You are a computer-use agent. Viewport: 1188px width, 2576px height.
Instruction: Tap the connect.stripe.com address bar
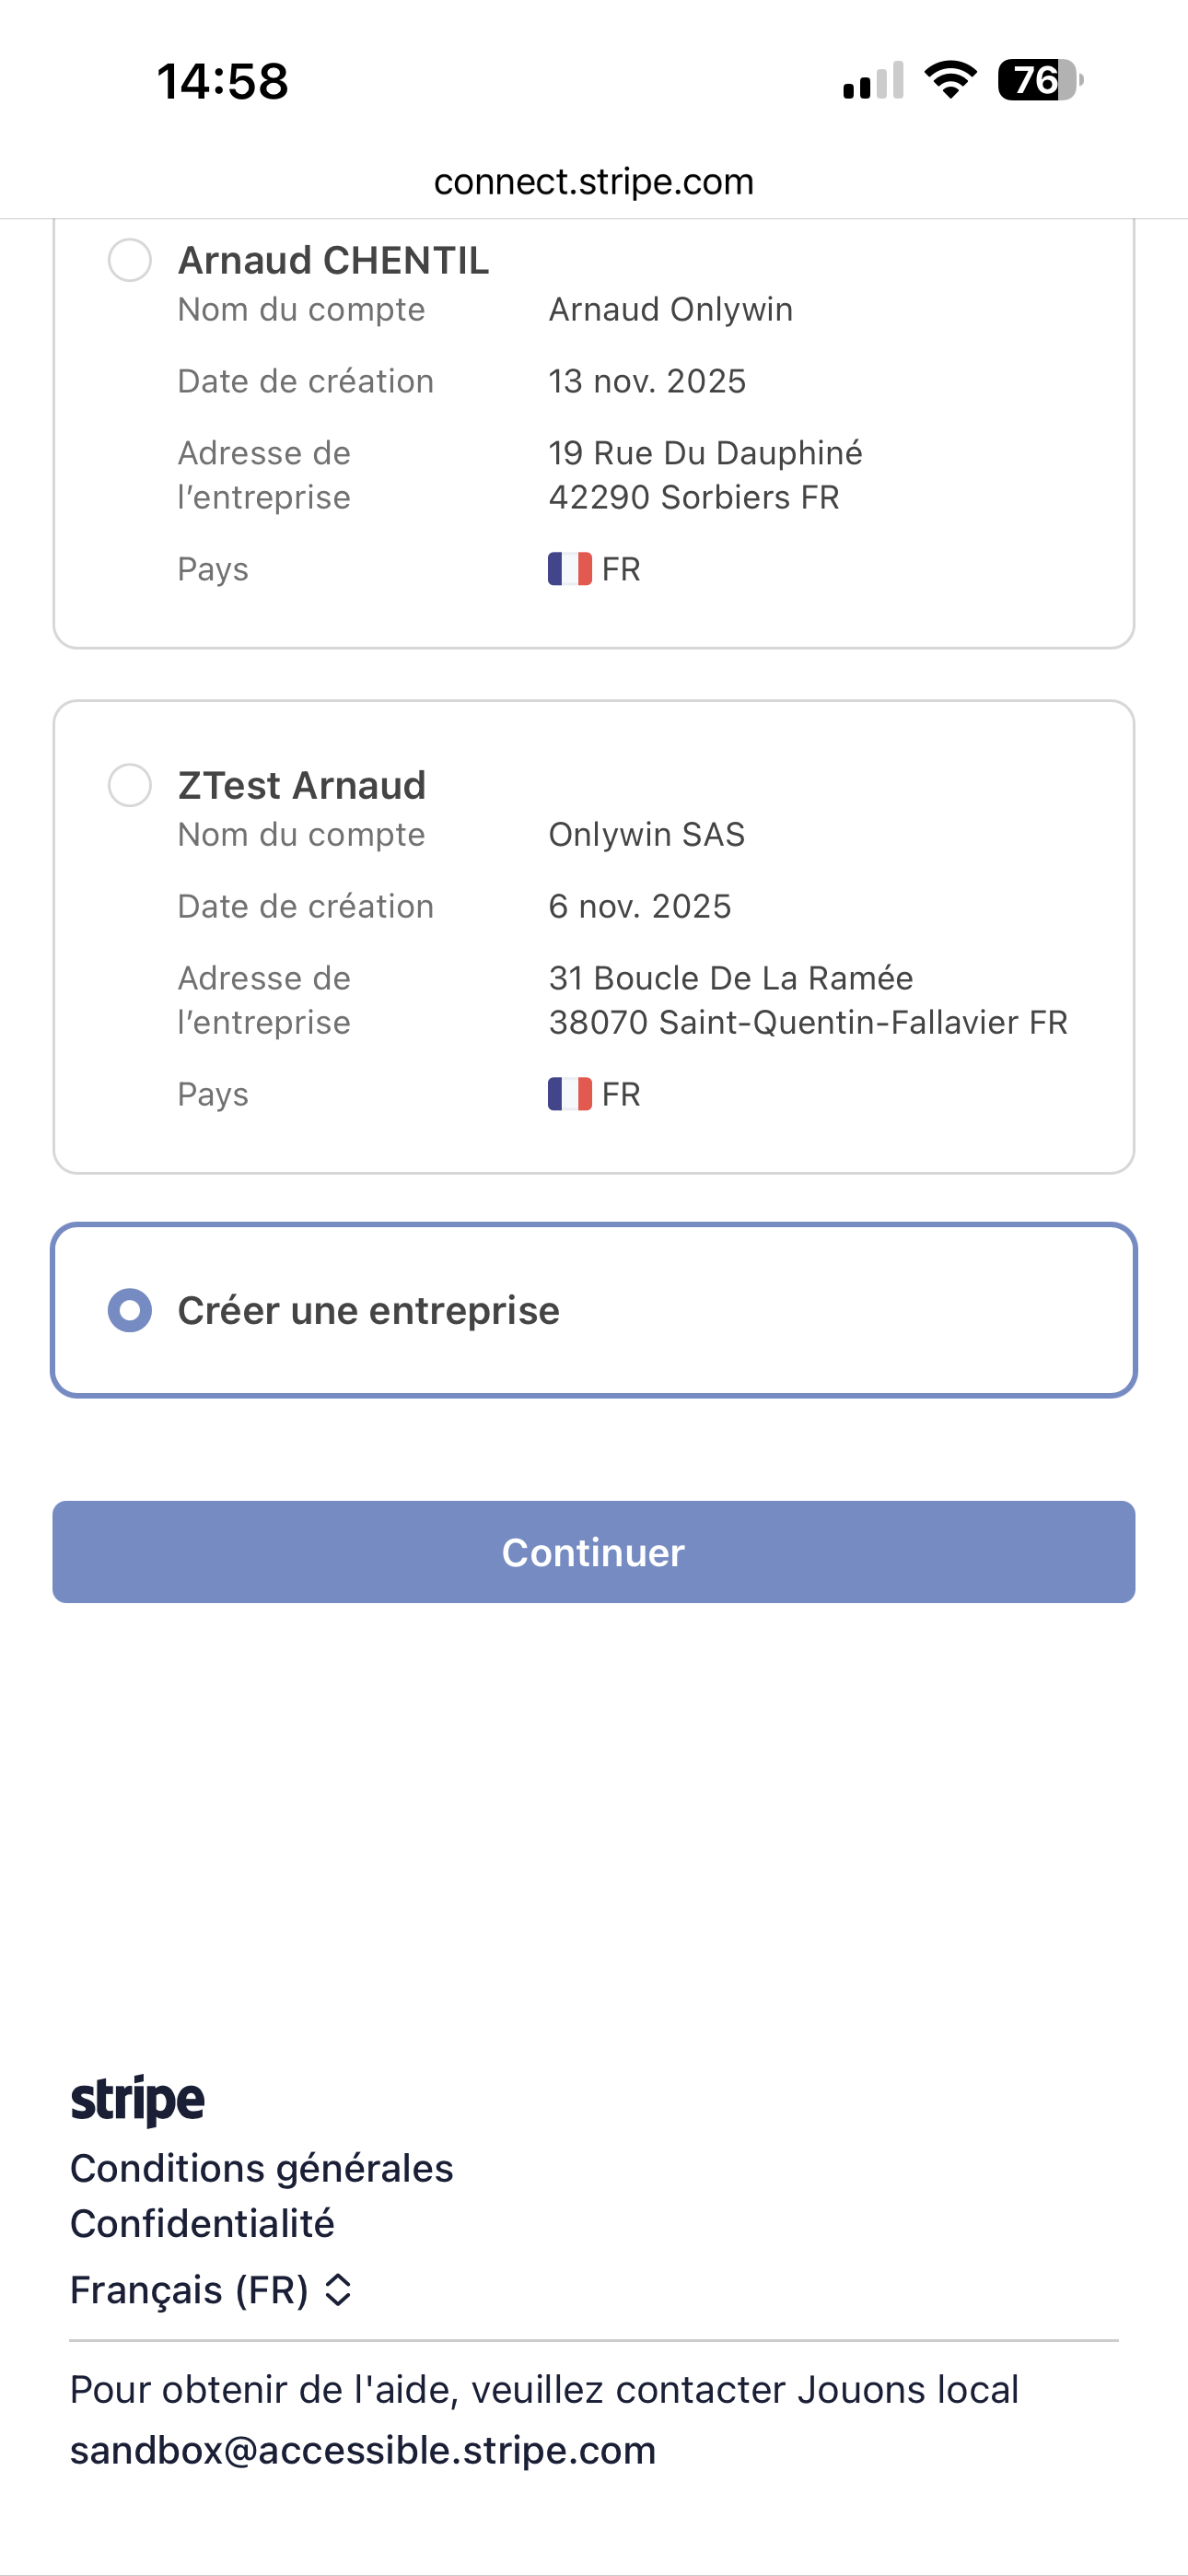594,182
